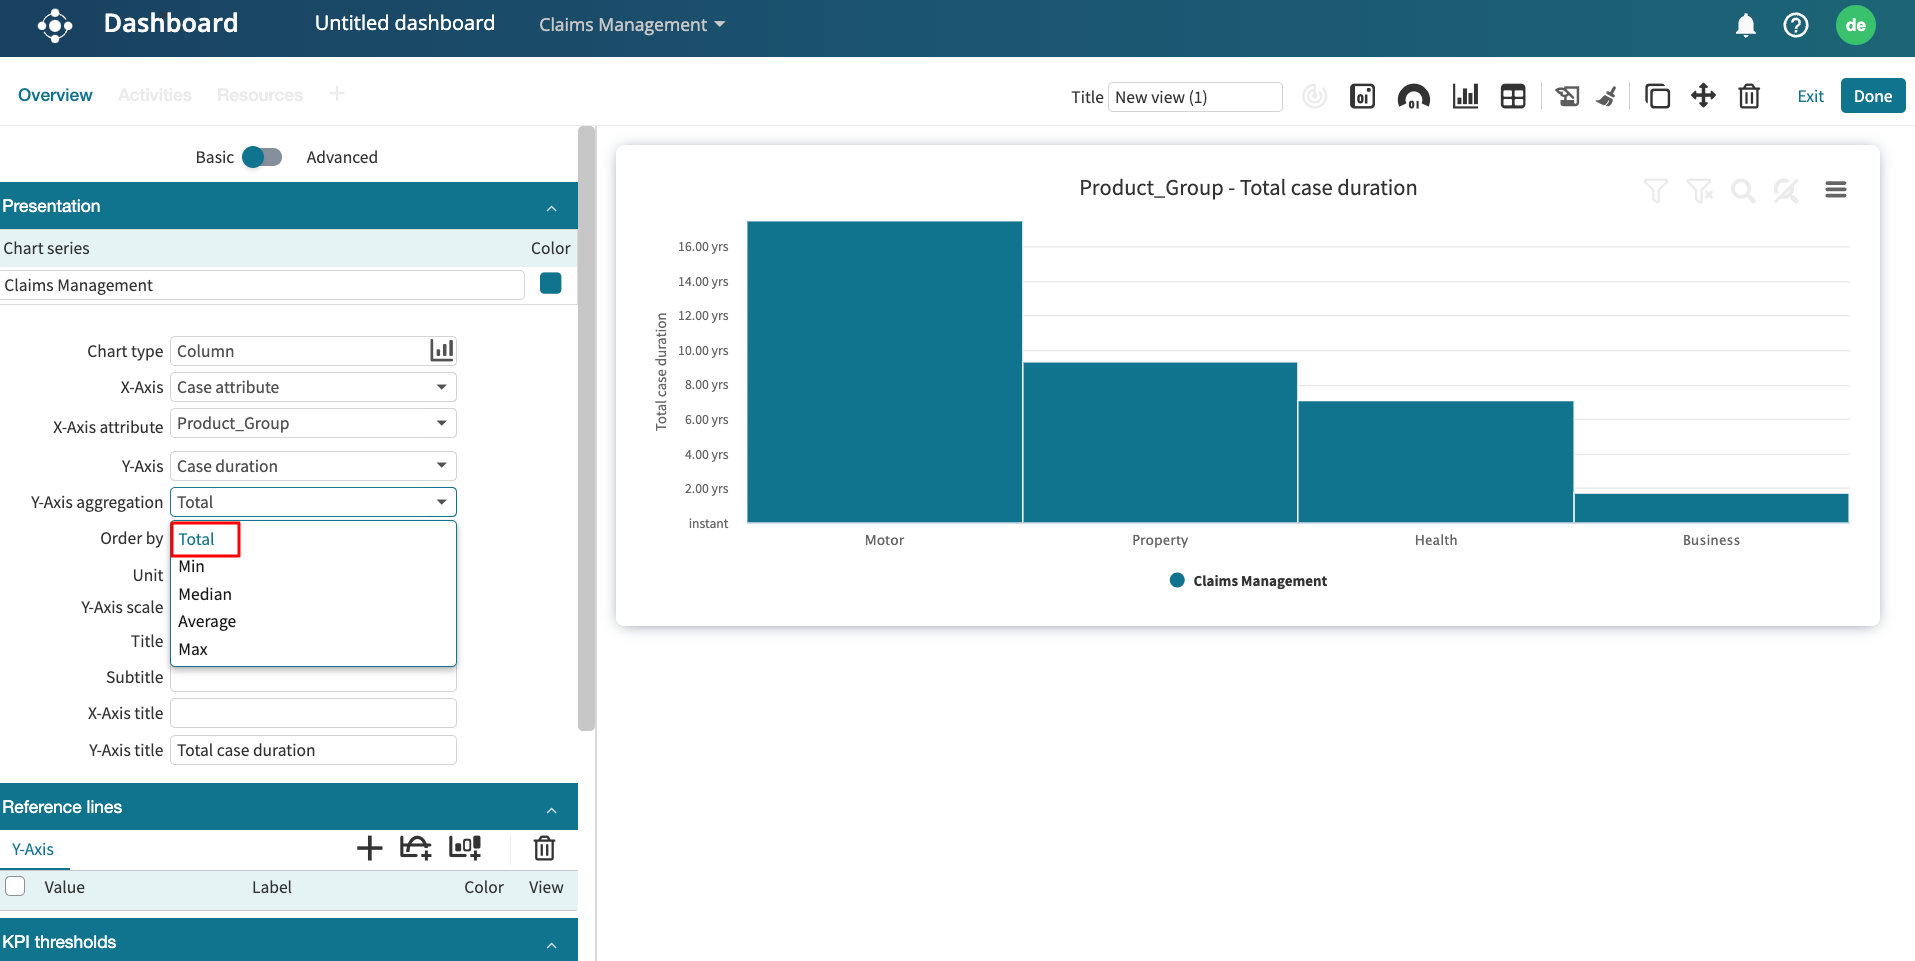The width and height of the screenshot is (1915, 961).
Task: Open the Claims Management header dropdown
Action: coord(631,25)
